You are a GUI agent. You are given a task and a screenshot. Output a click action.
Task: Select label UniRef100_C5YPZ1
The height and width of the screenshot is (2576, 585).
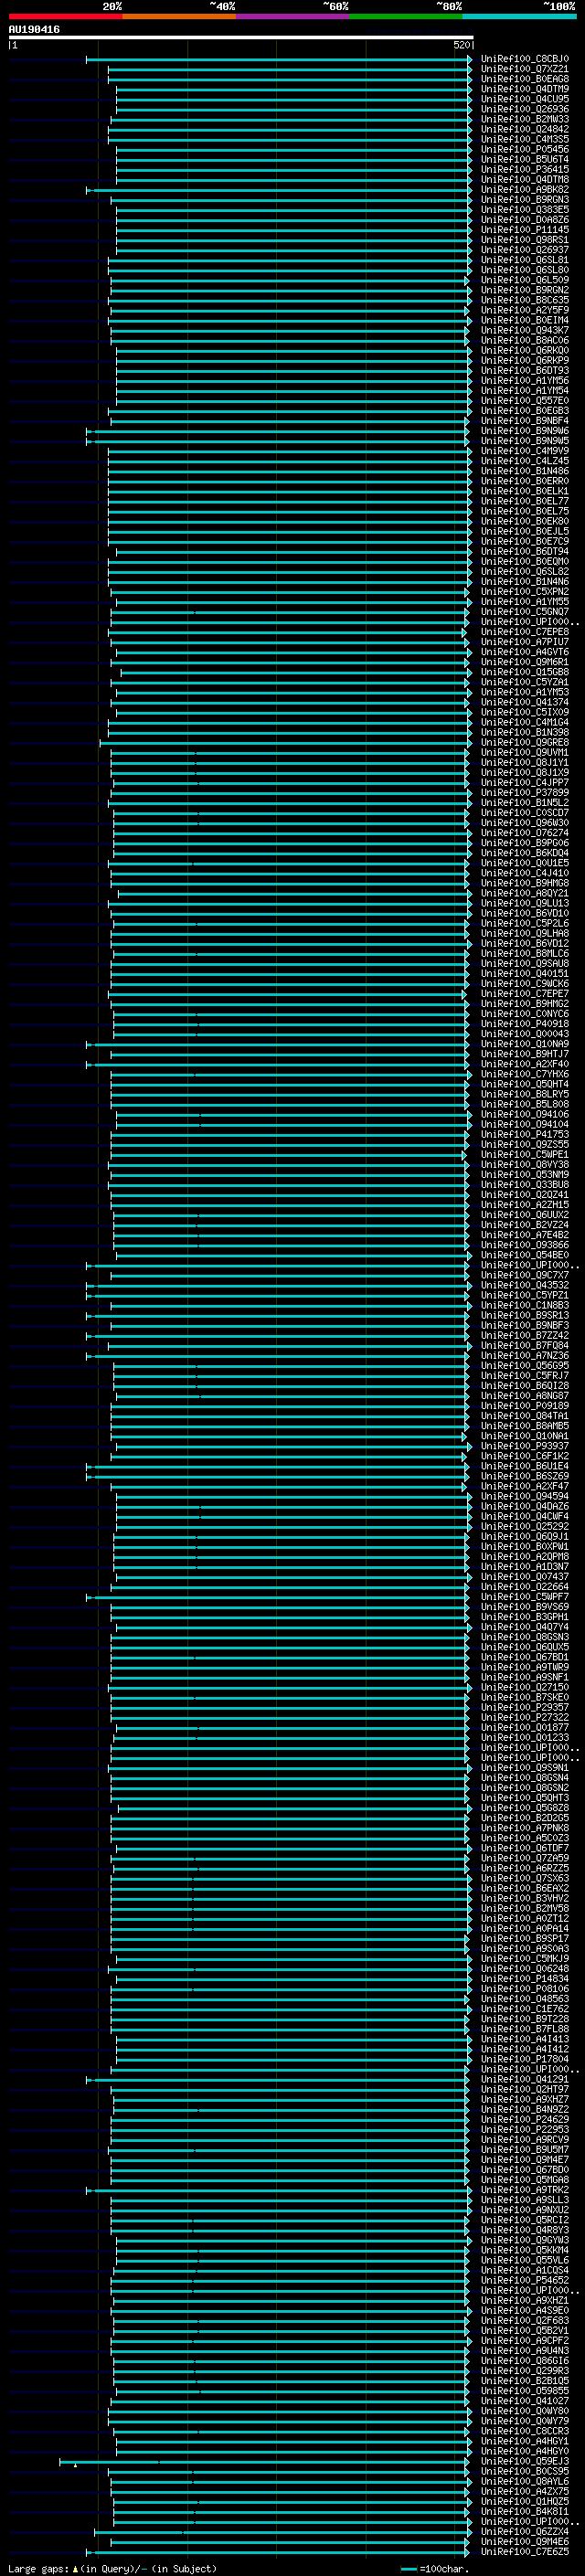pyautogui.click(x=525, y=1295)
